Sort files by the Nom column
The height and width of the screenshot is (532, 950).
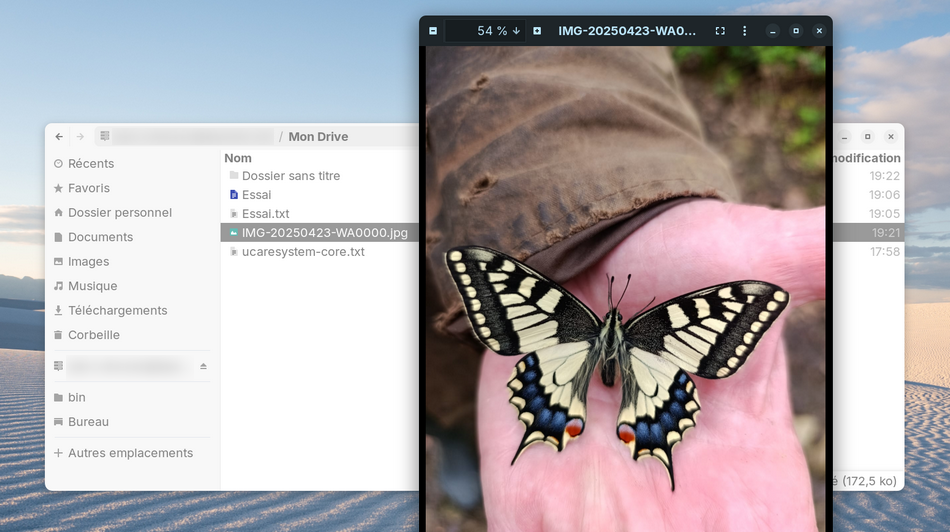pyautogui.click(x=238, y=158)
